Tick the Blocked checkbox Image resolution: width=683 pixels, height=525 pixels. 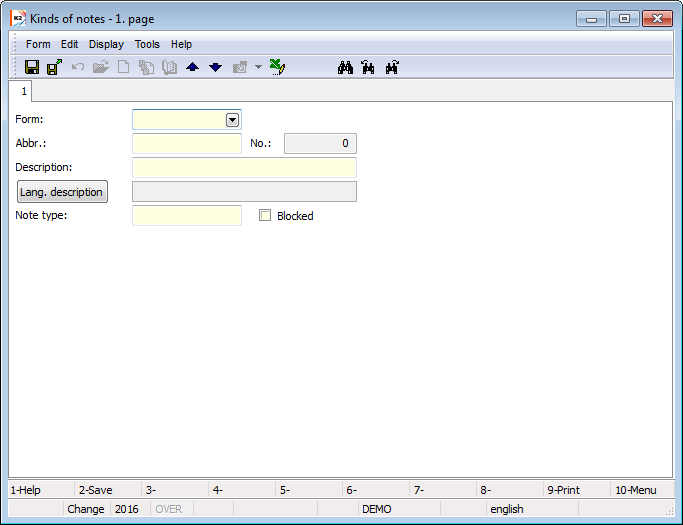(265, 215)
